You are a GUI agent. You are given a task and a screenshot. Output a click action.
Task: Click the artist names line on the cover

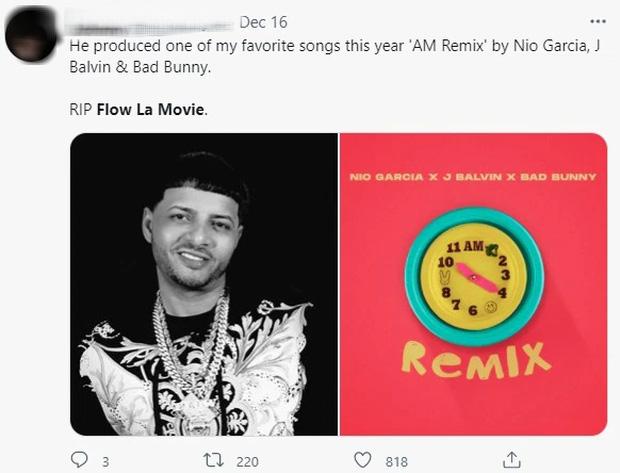click(x=473, y=177)
